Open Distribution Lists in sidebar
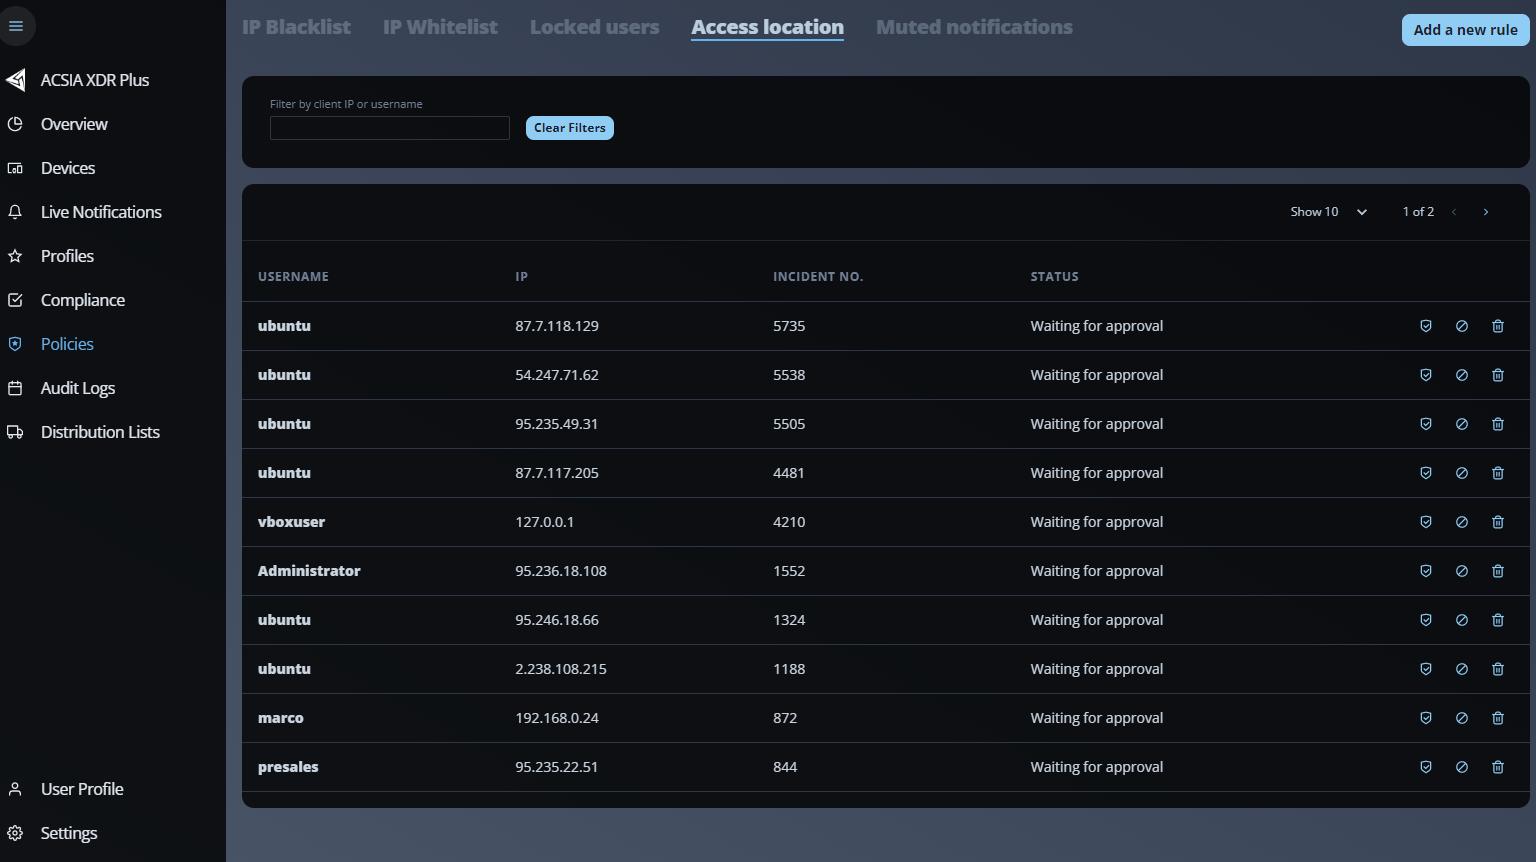The height and width of the screenshot is (862, 1536). click(x=100, y=432)
